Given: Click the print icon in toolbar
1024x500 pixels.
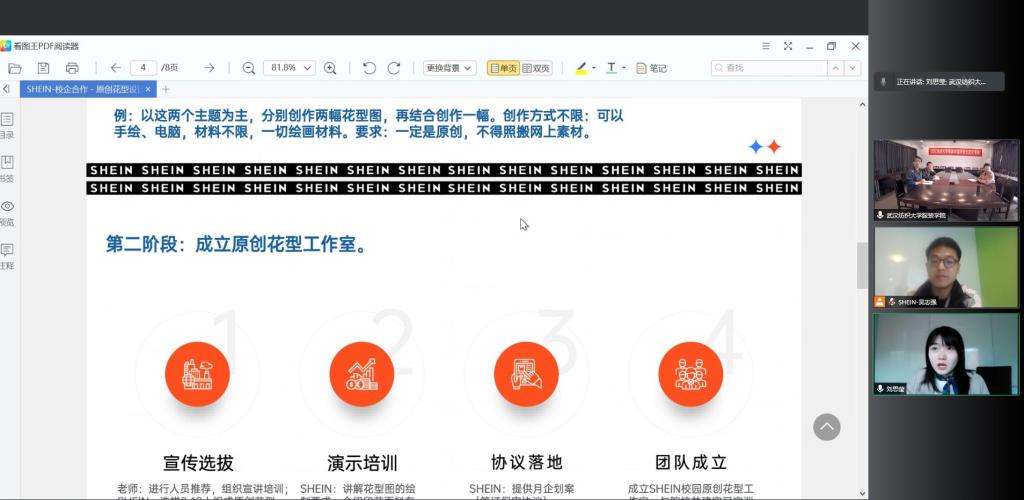Looking at the screenshot, I should pos(72,68).
